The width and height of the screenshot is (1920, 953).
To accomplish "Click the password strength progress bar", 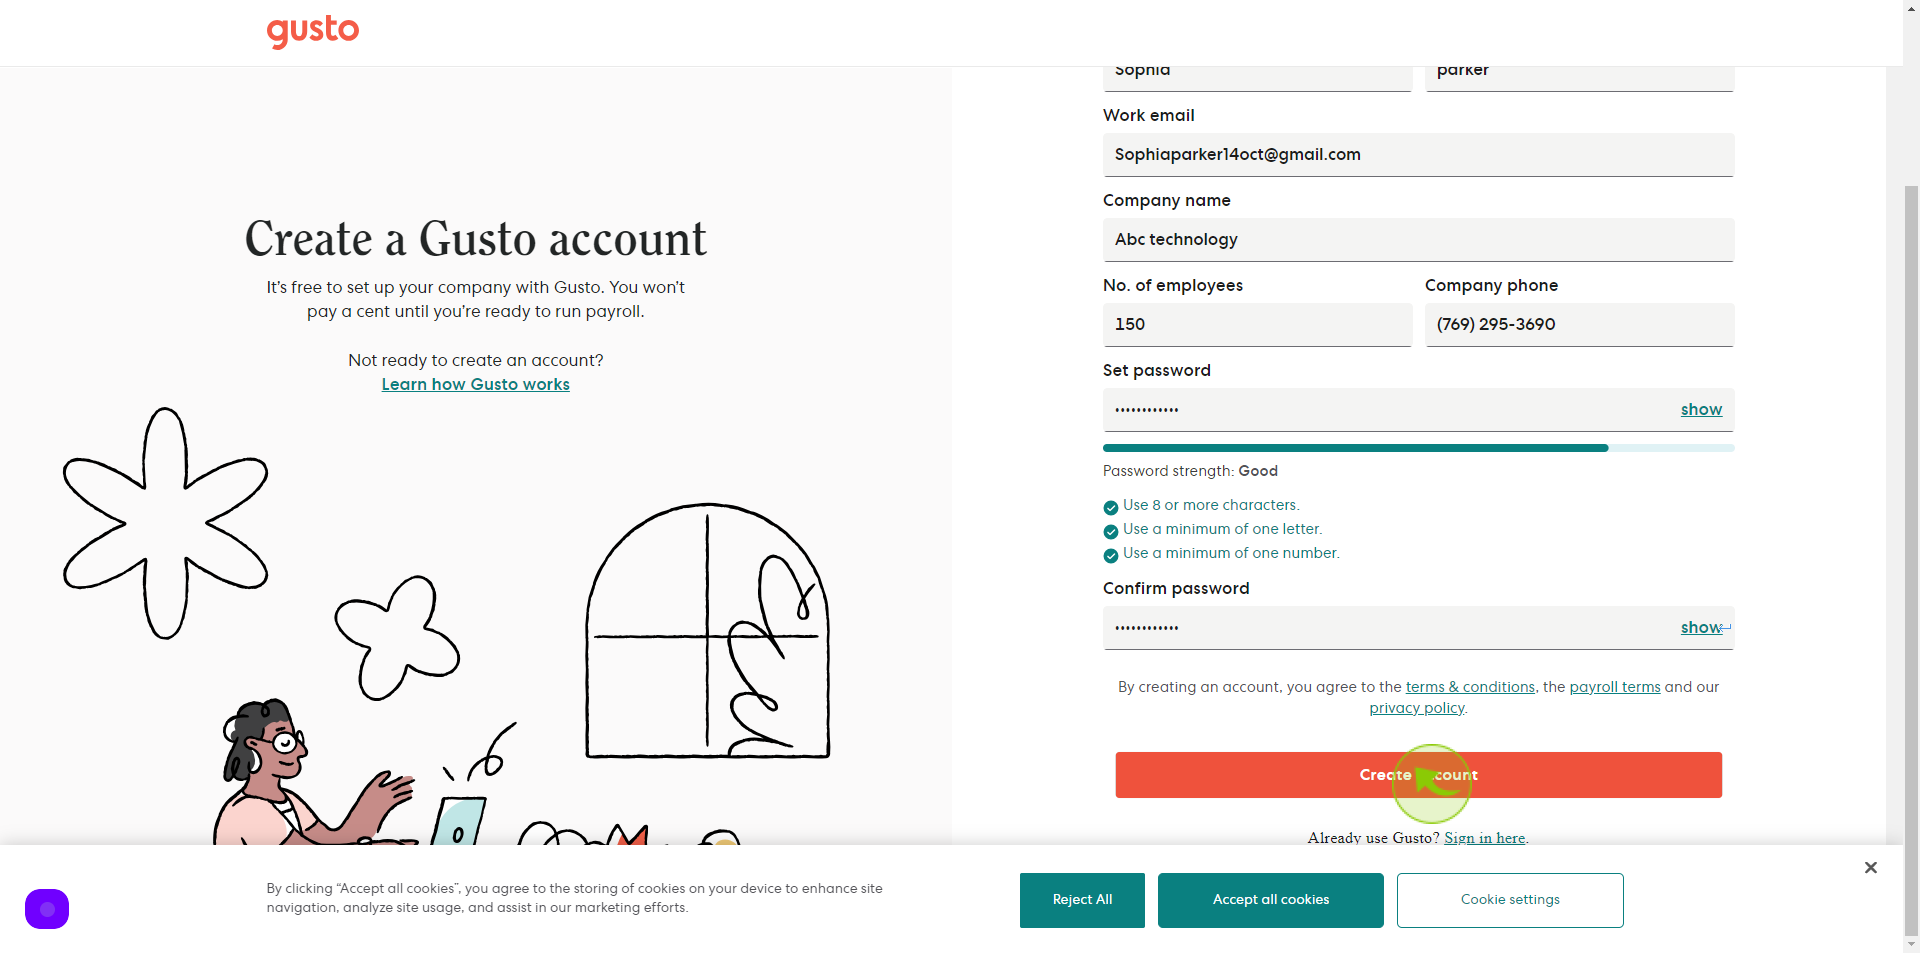I will pos(1418,448).
